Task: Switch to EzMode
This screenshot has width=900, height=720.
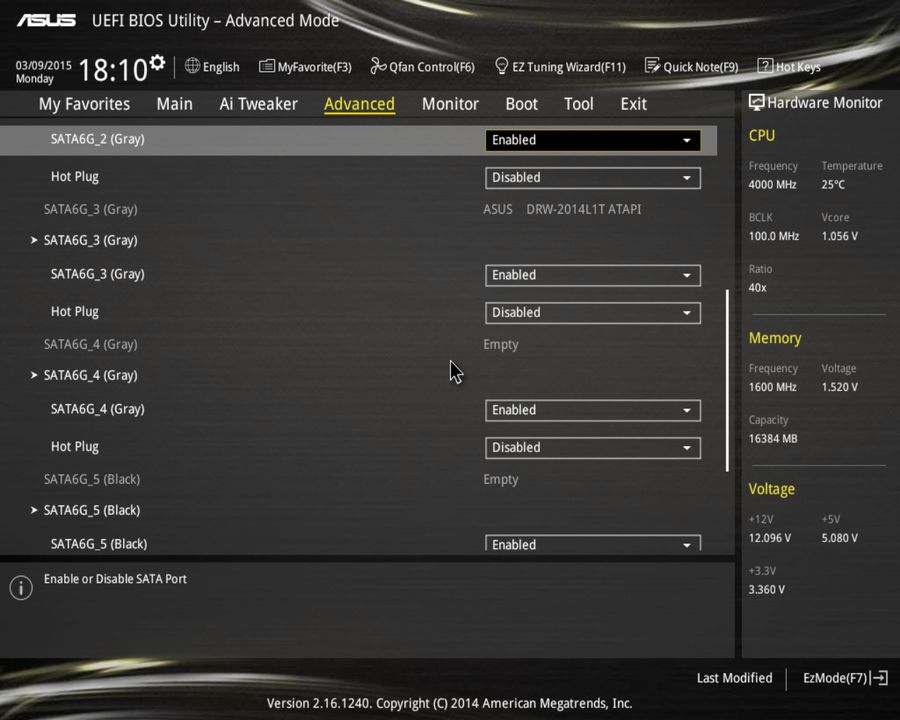Action: (x=836, y=677)
